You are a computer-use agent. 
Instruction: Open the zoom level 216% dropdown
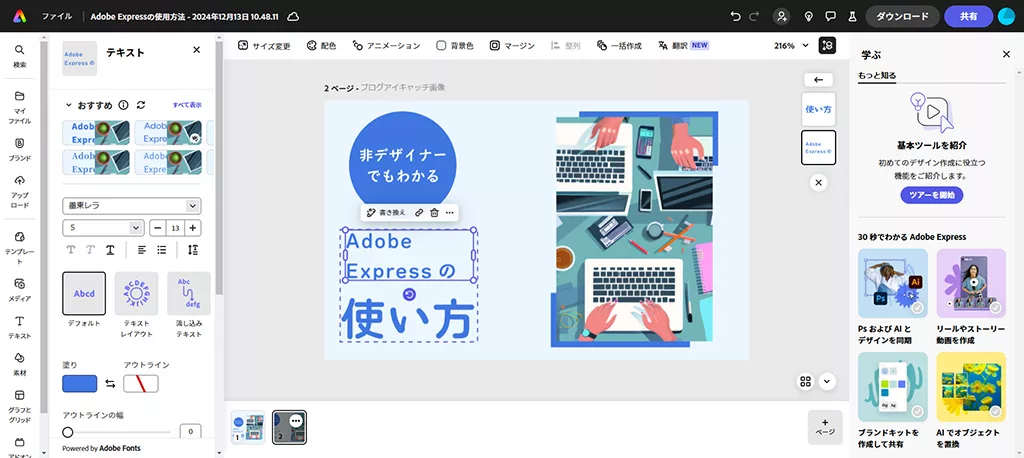point(792,46)
